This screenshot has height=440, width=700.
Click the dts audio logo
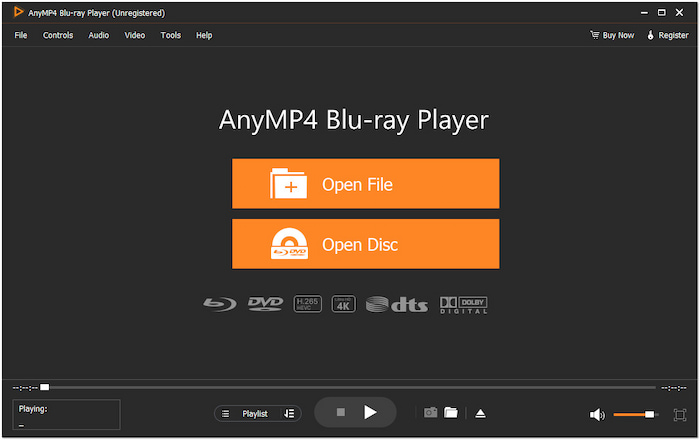coord(396,304)
